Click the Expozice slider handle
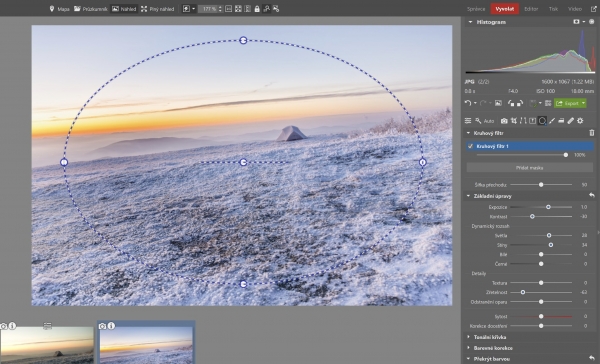 pyautogui.click(x=548, y=207)
